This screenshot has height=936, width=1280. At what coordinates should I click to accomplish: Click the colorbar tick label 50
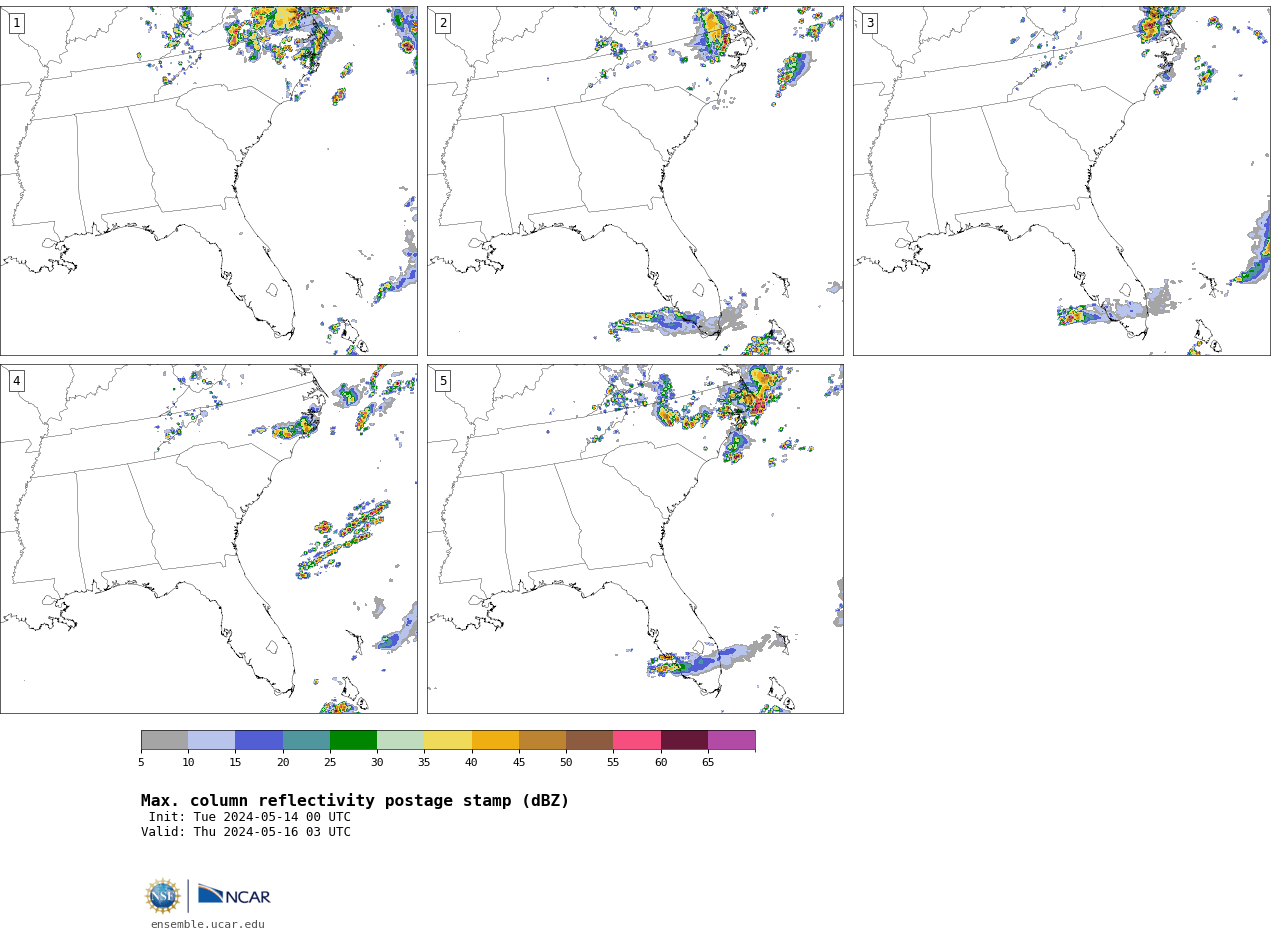566,763
